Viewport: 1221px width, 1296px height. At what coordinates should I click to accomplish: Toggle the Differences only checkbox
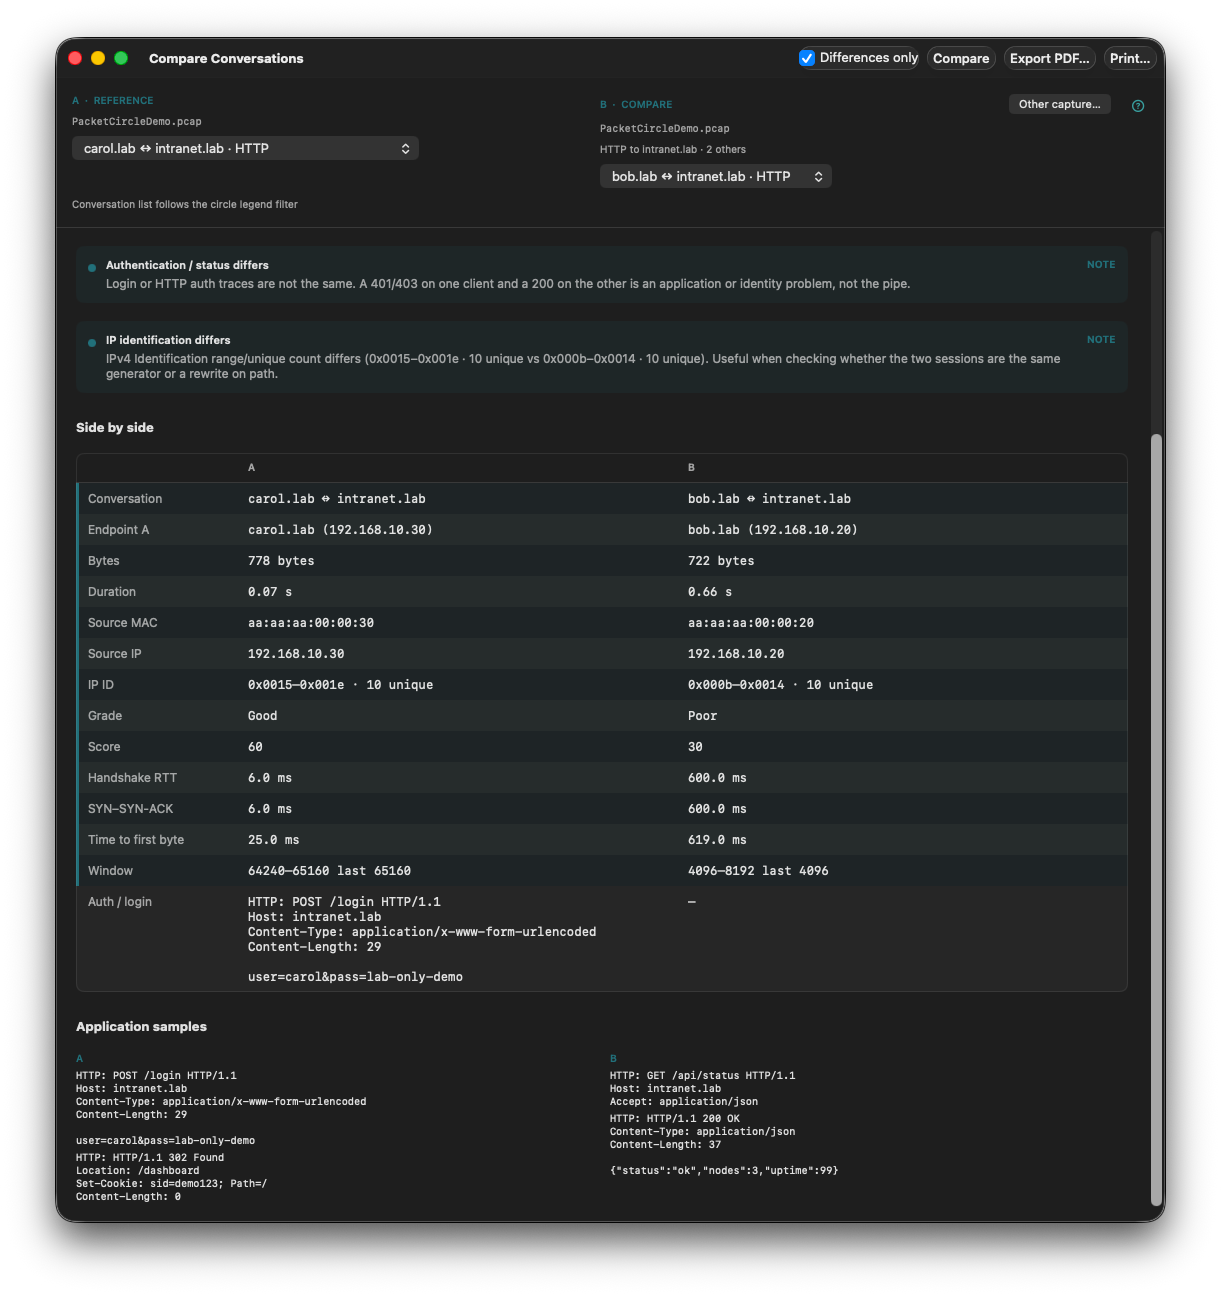point(807,58)
